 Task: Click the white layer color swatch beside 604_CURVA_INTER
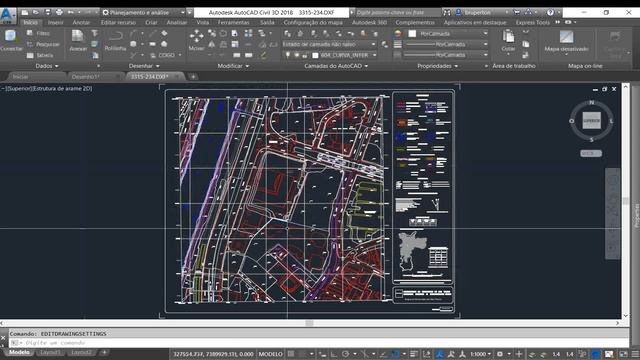point(315,55)
